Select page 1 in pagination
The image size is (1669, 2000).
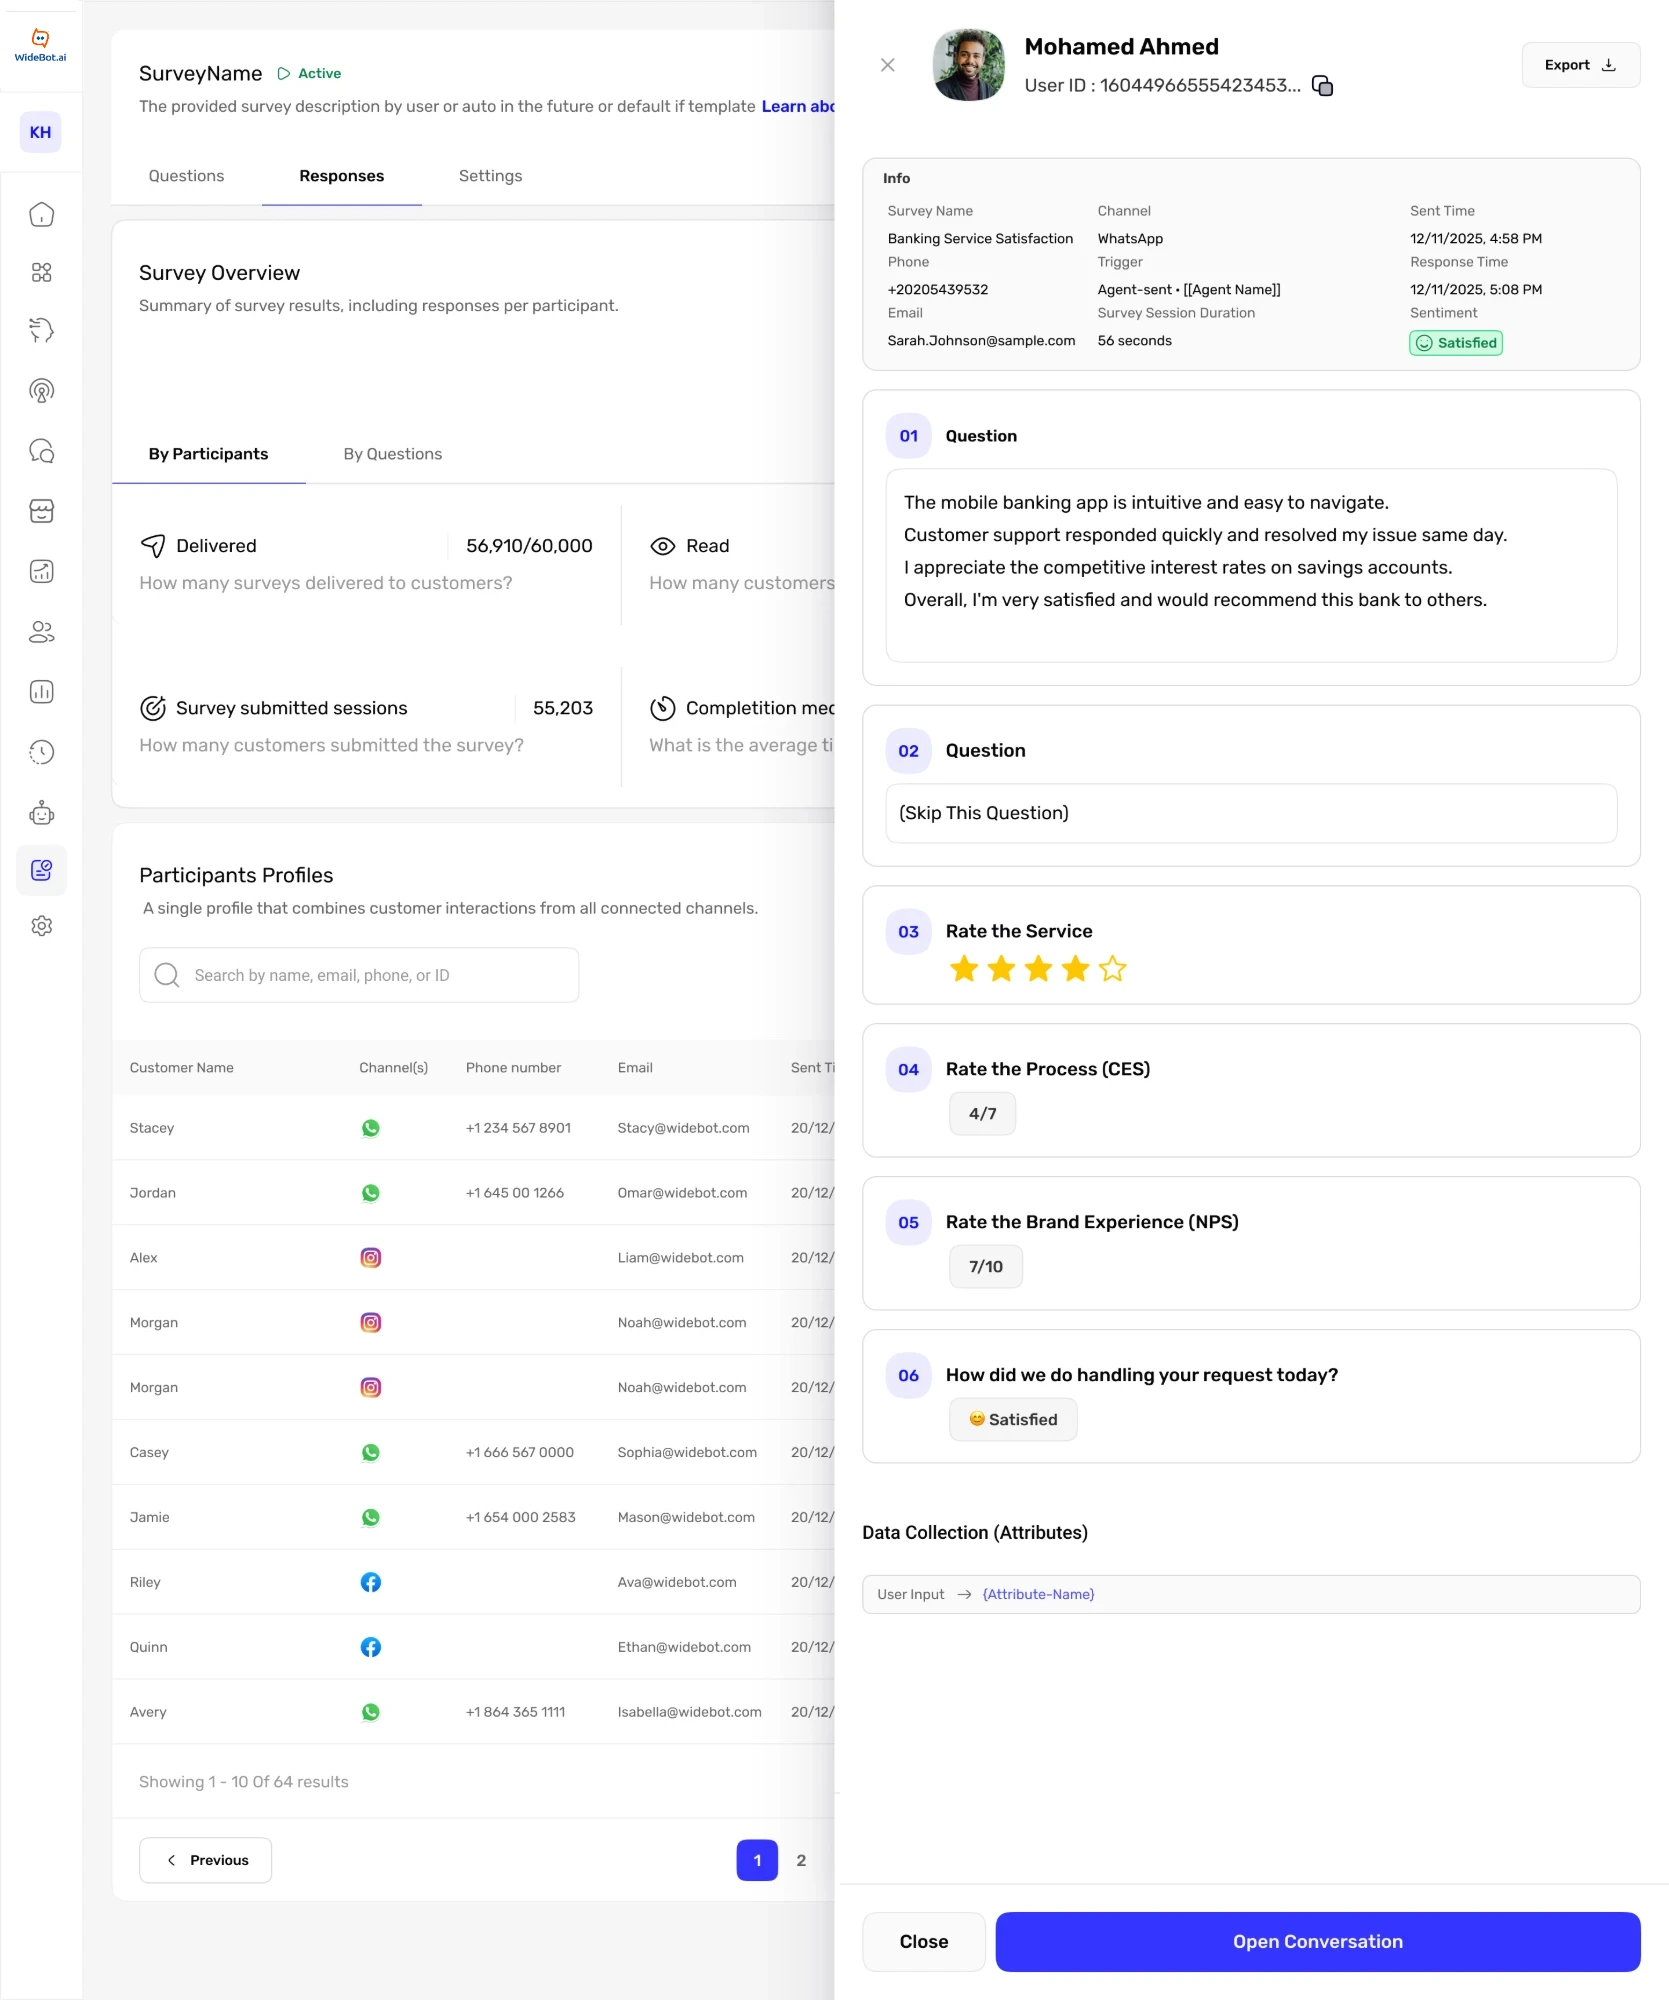(757, 1860)
